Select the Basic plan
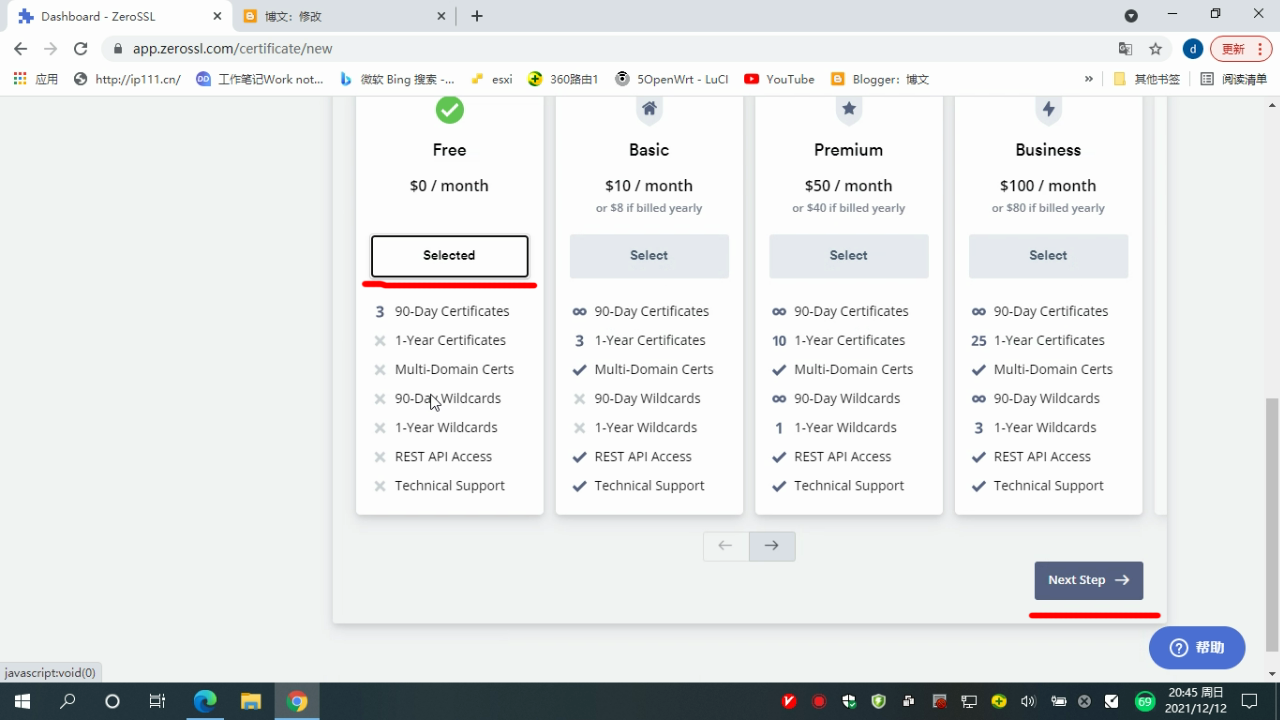 (x=649, y=256)
